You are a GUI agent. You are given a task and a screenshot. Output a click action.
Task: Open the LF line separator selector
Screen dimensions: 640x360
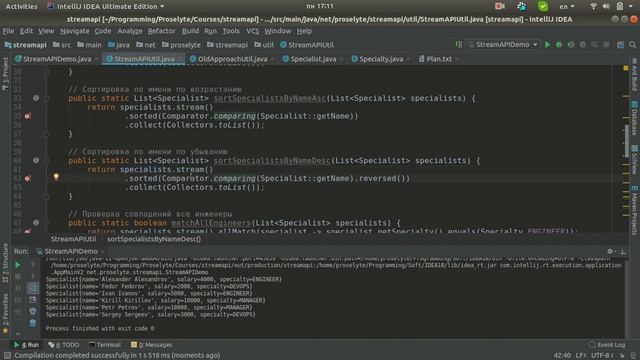point(581,356)
